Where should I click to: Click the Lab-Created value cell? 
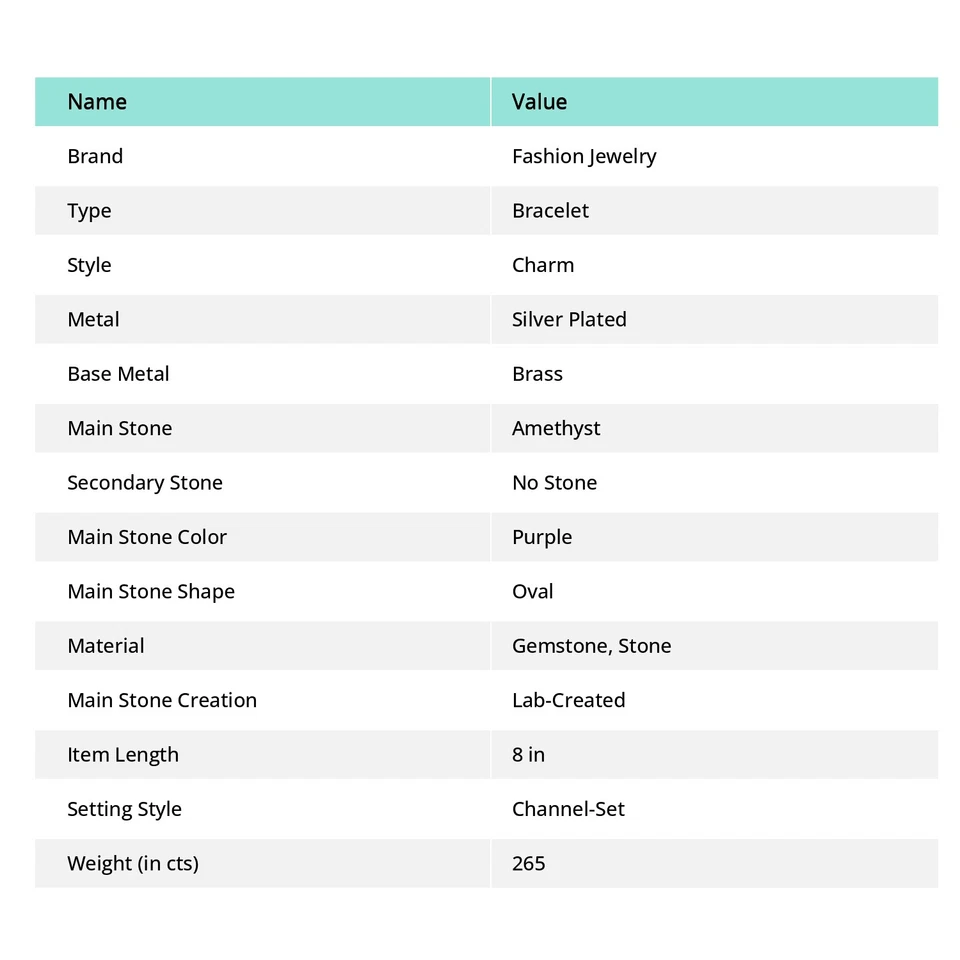coord(568,700)
